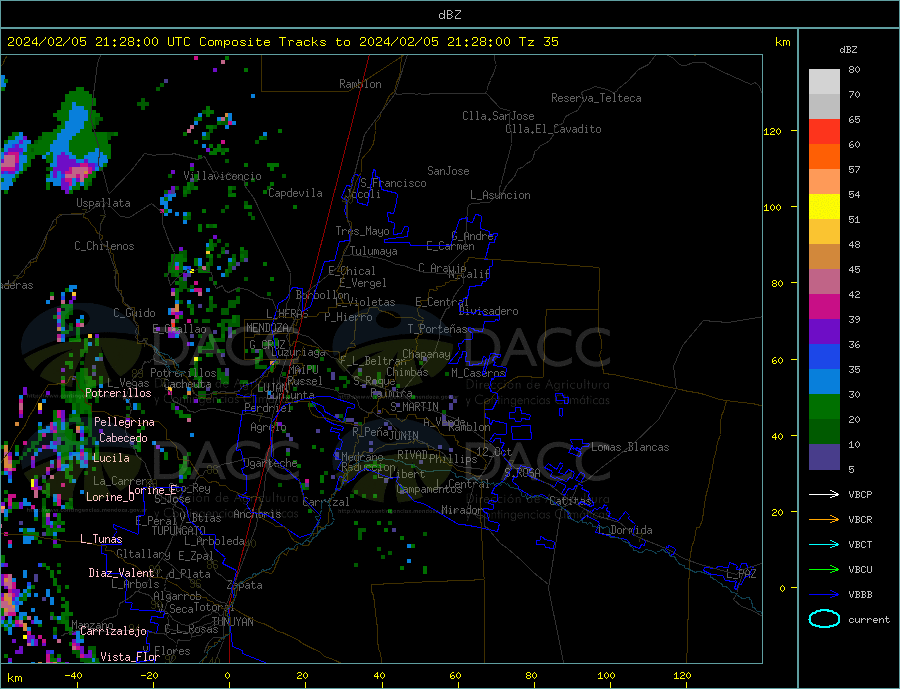The width and height of the screenshot is (900, 689).
Task: Click the Ramblon label near top
Action: pyautogui.click(x=360, y=84)
